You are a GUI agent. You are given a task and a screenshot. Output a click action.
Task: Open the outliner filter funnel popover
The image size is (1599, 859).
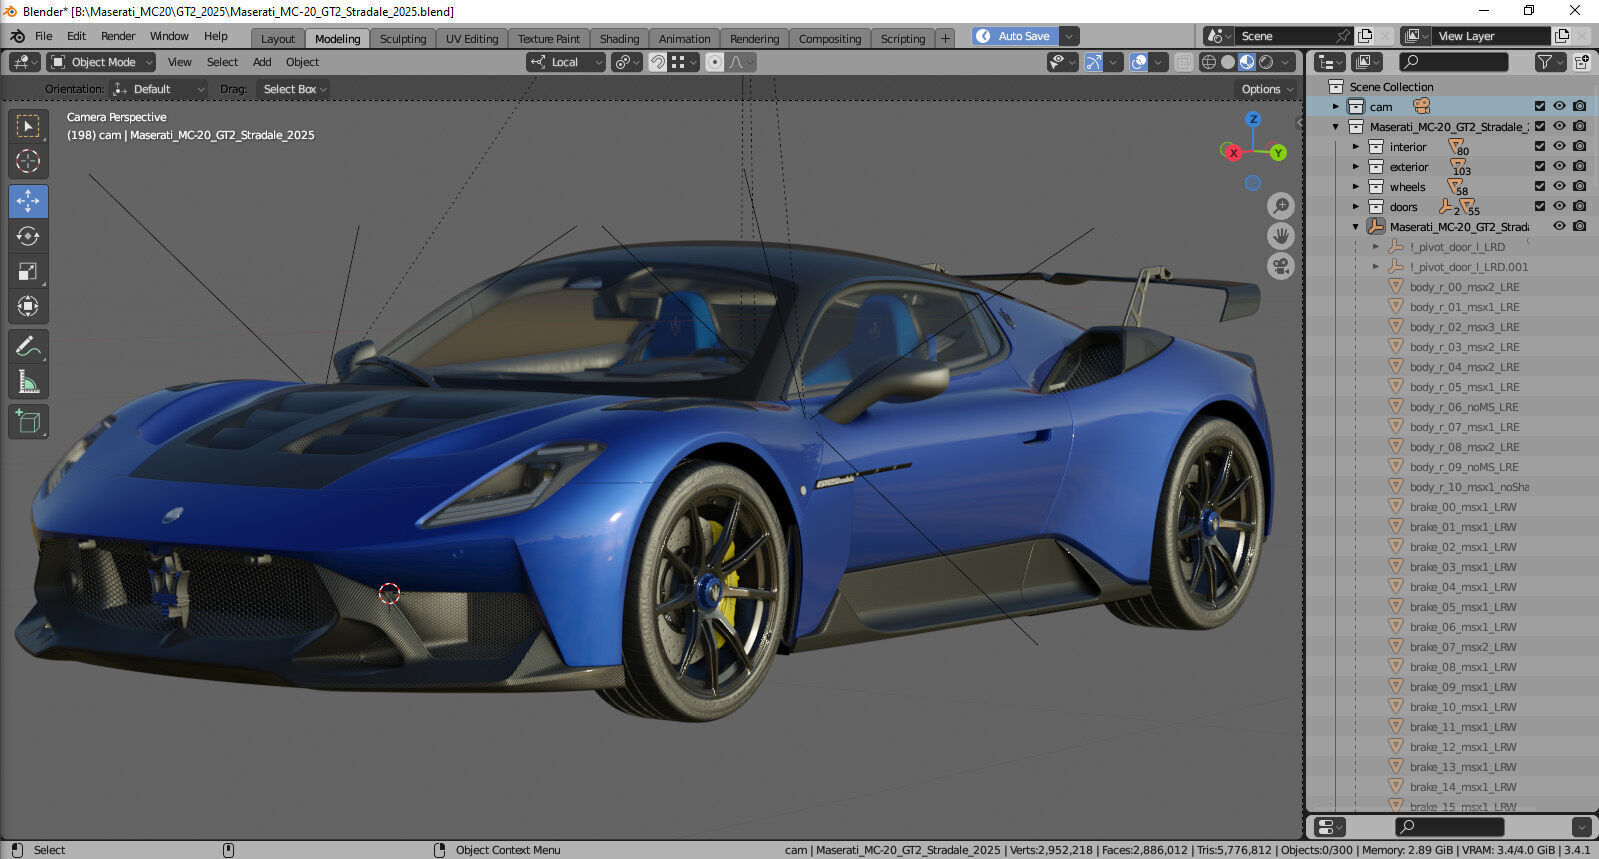pyautogui.click(x=1549, y=62)
